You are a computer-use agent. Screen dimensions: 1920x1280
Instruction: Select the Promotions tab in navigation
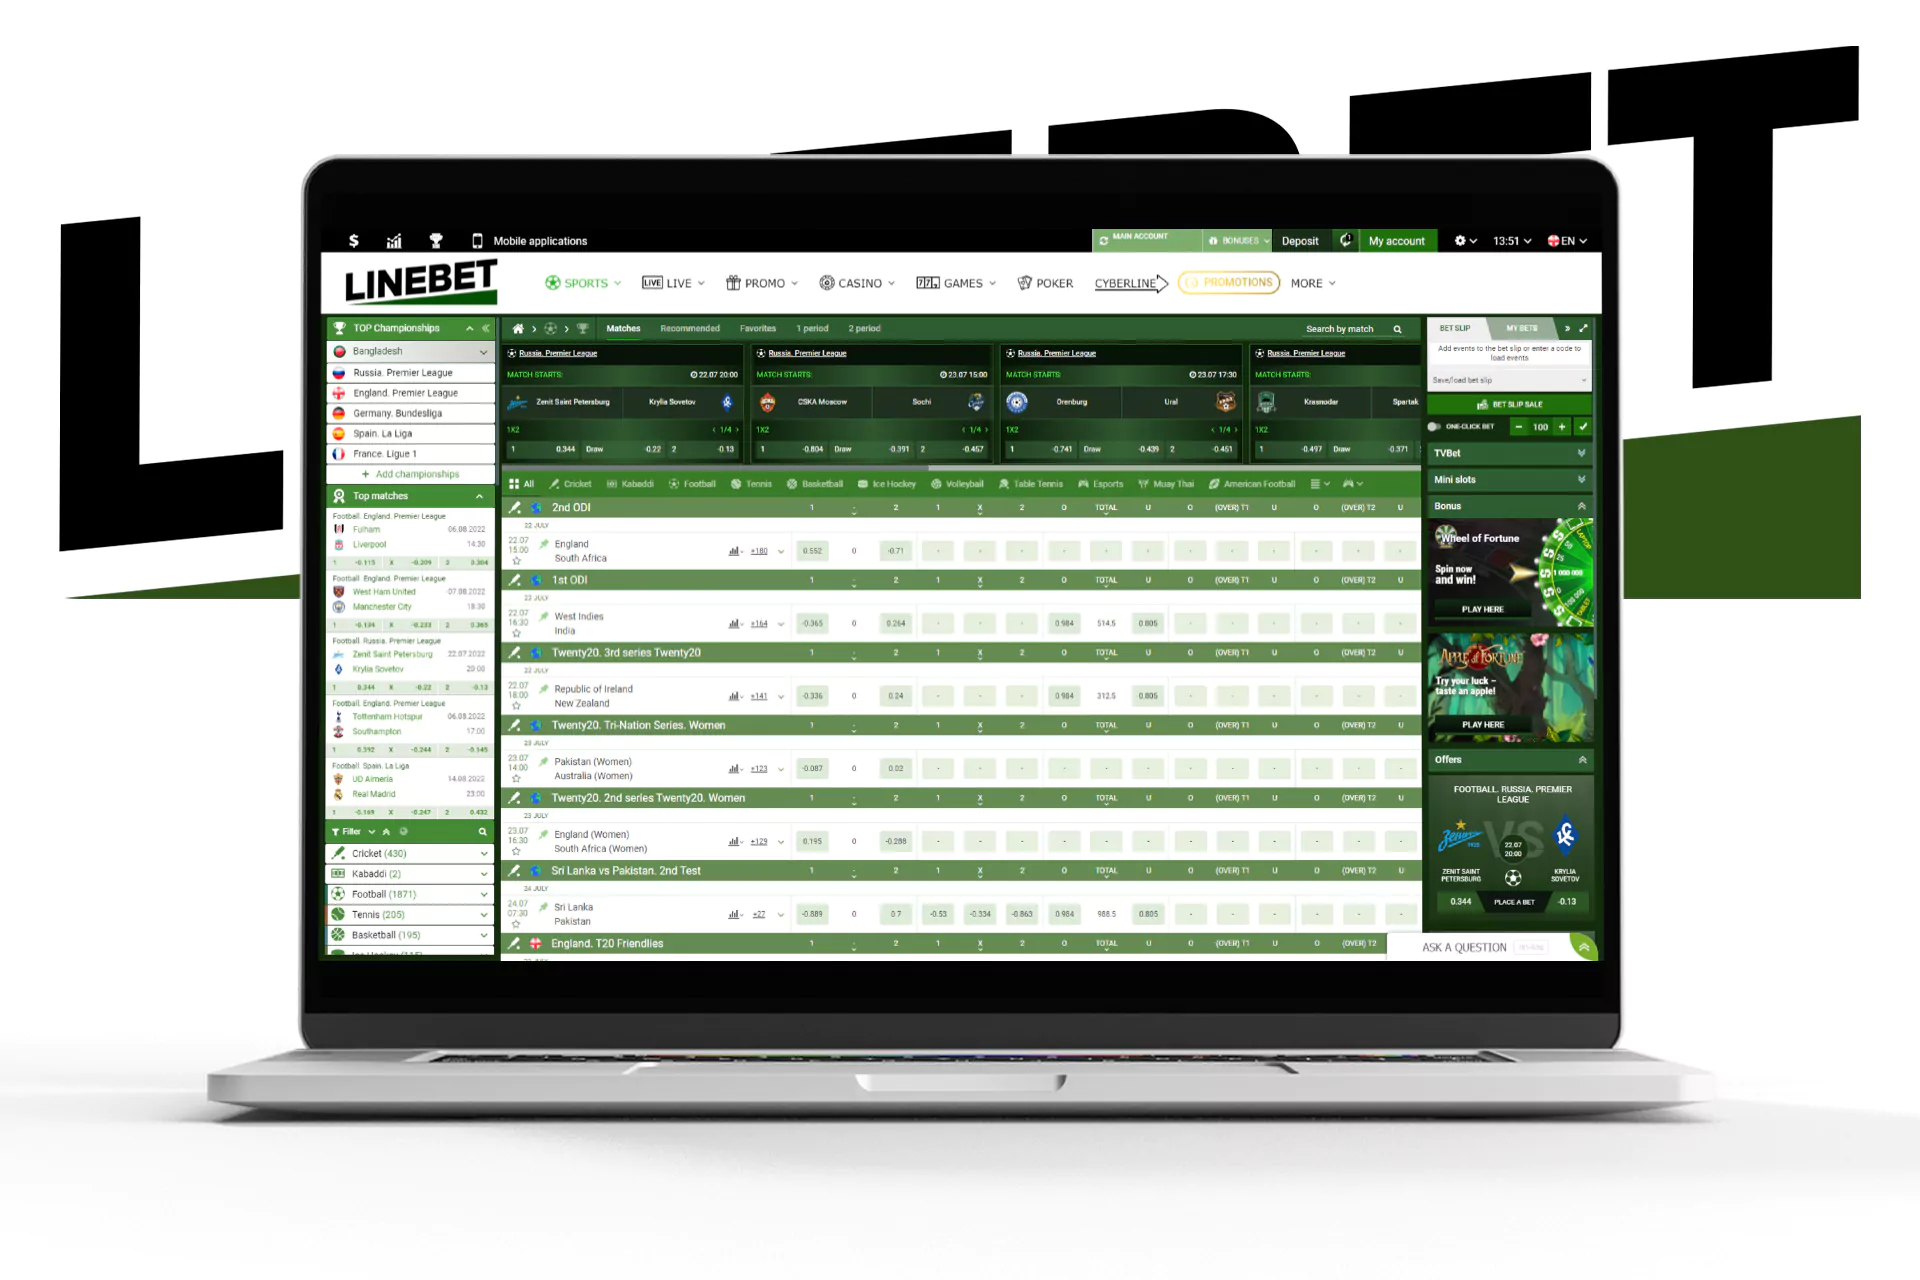(x=1227, y=283)
